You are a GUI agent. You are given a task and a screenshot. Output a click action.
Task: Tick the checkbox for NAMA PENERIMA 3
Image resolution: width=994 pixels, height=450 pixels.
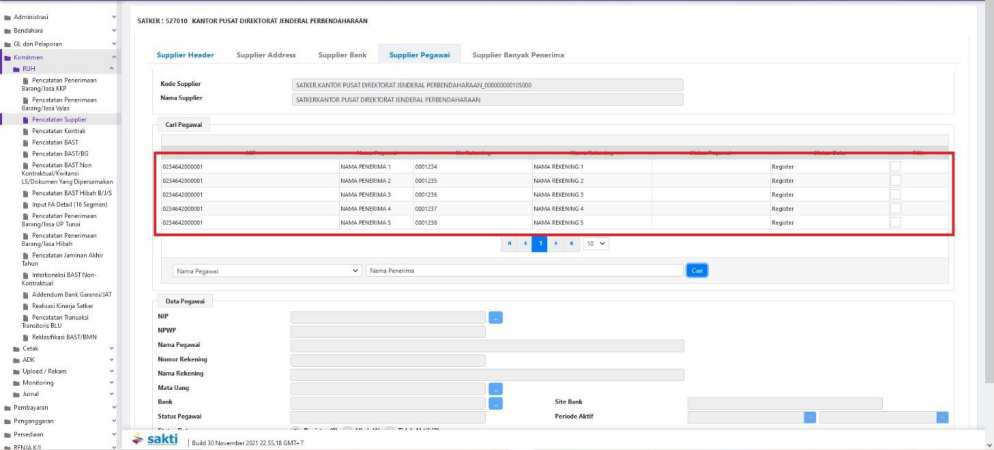pos(895,194)
